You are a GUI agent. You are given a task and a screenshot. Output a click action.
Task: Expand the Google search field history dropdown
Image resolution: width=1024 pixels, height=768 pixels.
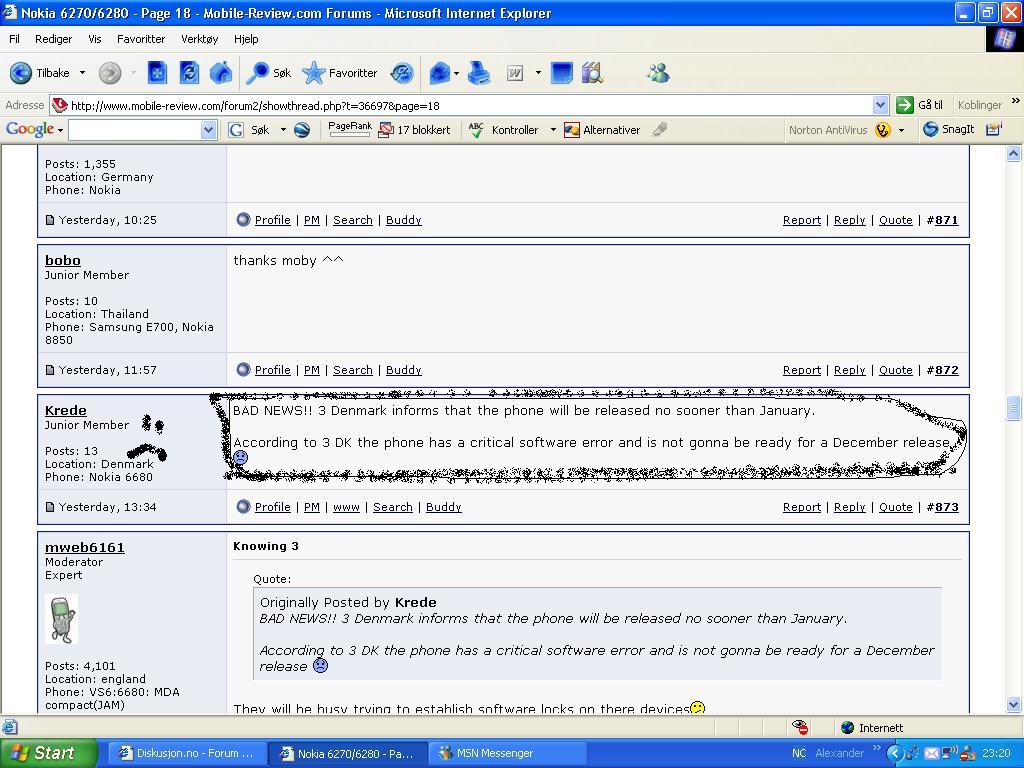[x=208, y=130]
